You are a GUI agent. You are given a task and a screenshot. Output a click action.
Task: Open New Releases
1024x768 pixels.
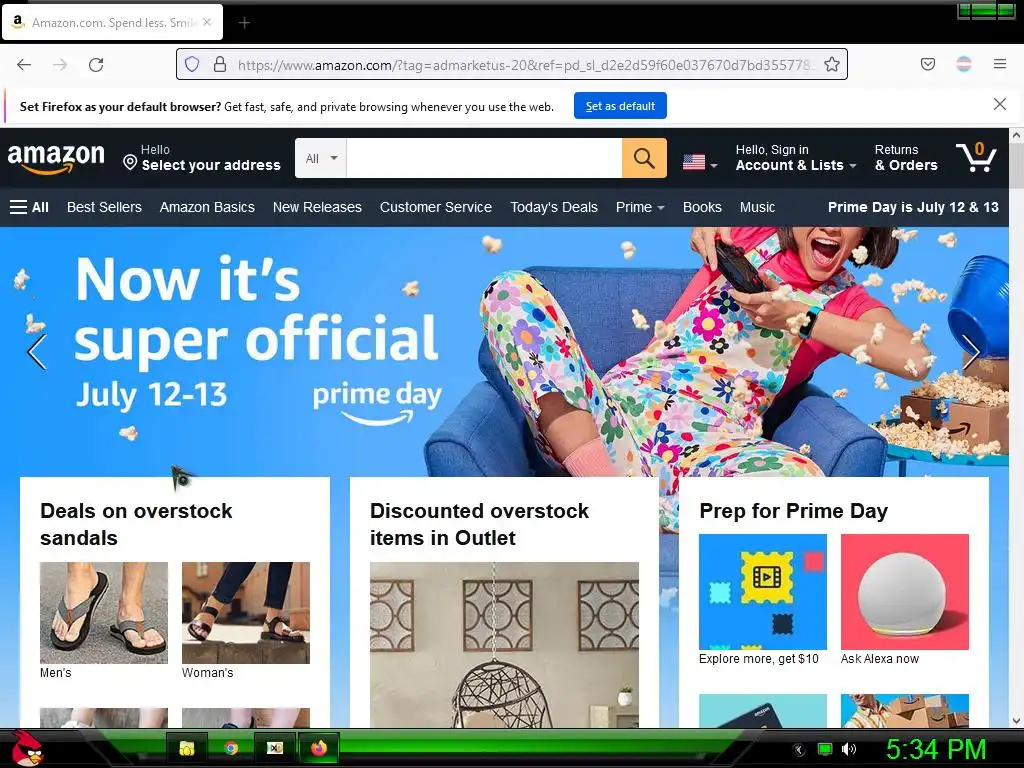click(317, 208)
